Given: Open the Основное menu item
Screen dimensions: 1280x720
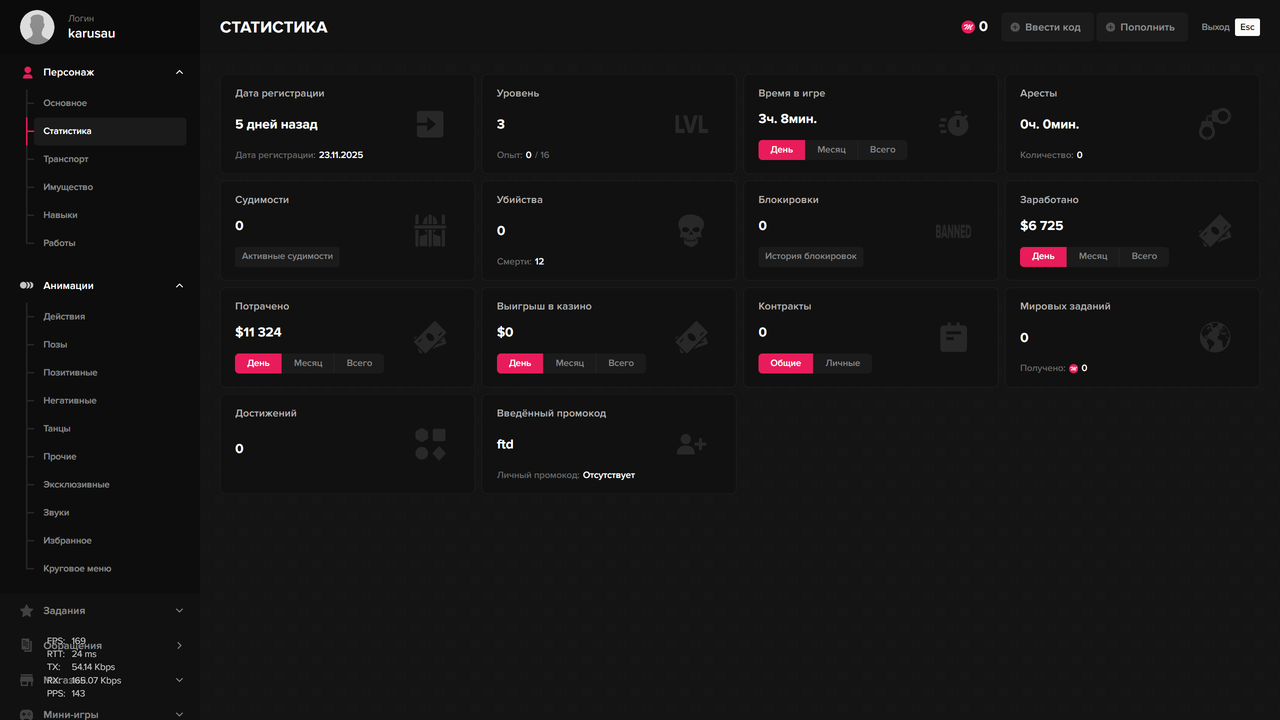Looking at the screenshot, I should pos(65,103).
